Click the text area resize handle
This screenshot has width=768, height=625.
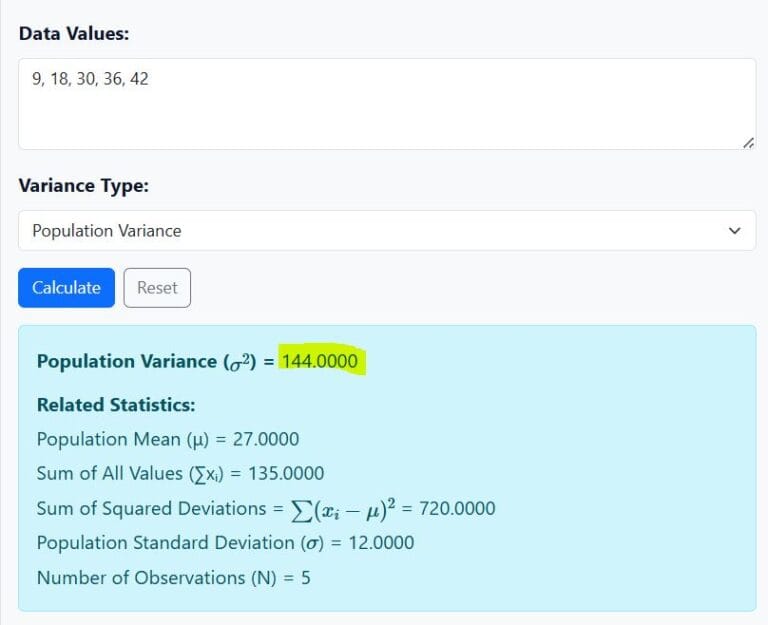click(x=748, y=143)
